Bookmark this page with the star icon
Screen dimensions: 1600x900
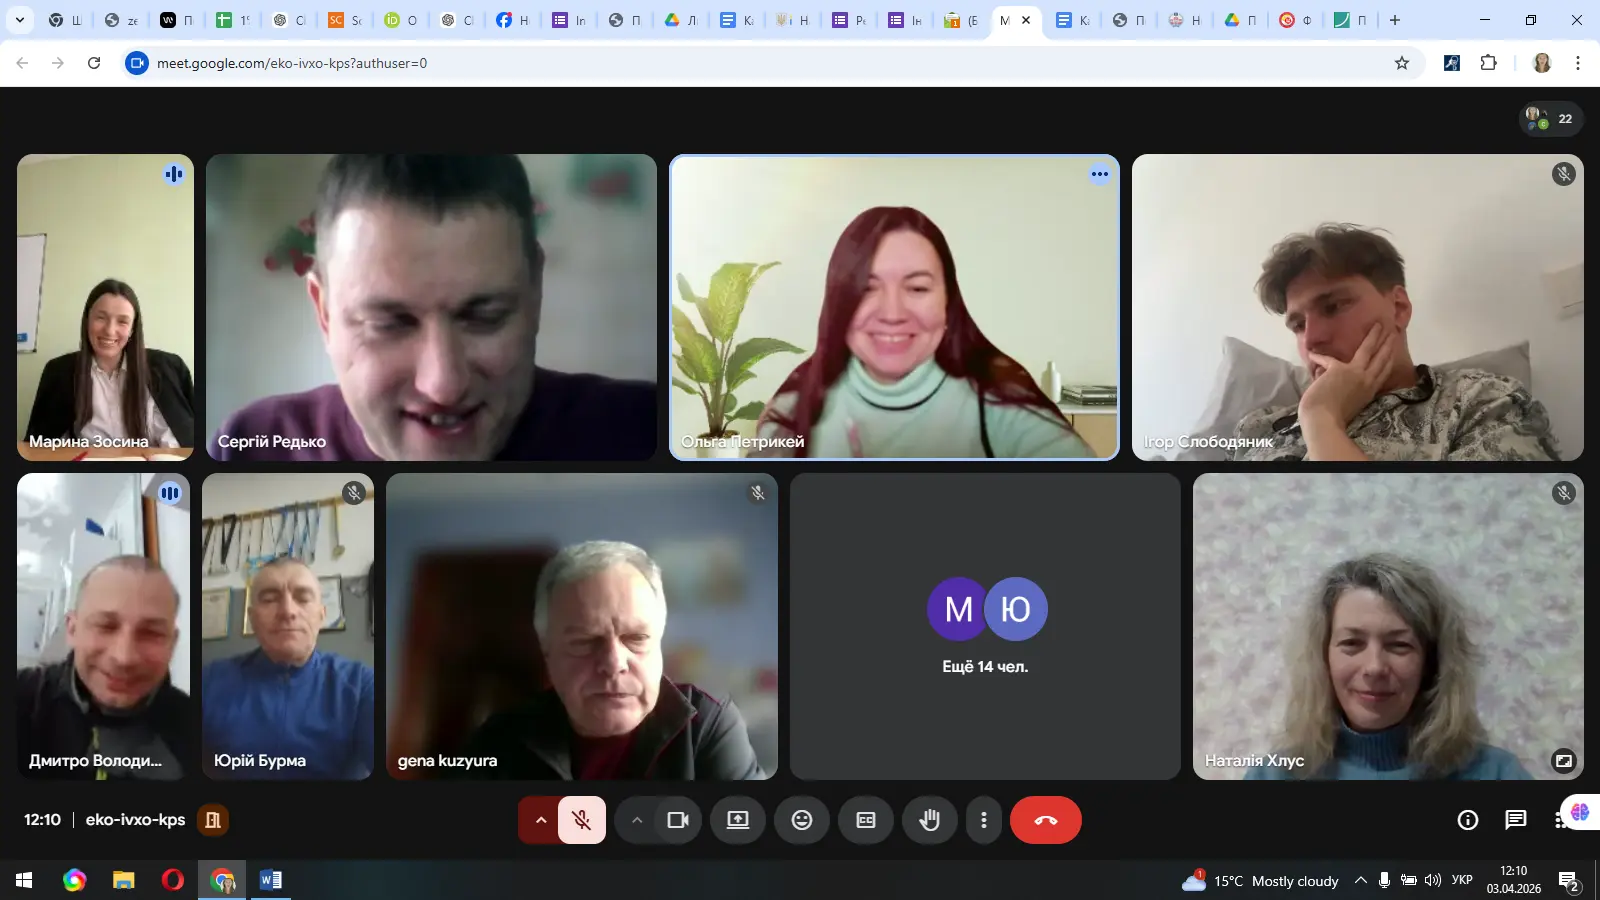[x=1402, y=63]
